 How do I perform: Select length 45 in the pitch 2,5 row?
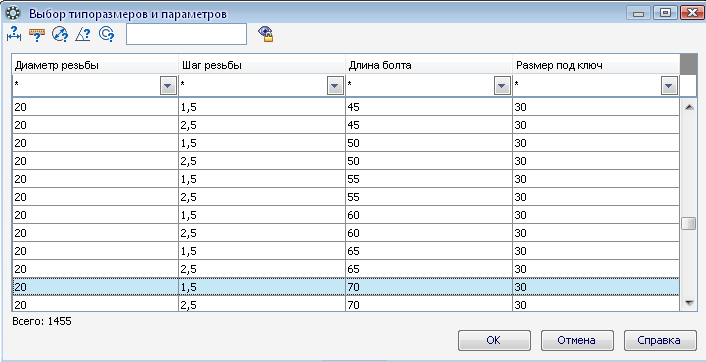pyautogui.click(x=429, y=125)
